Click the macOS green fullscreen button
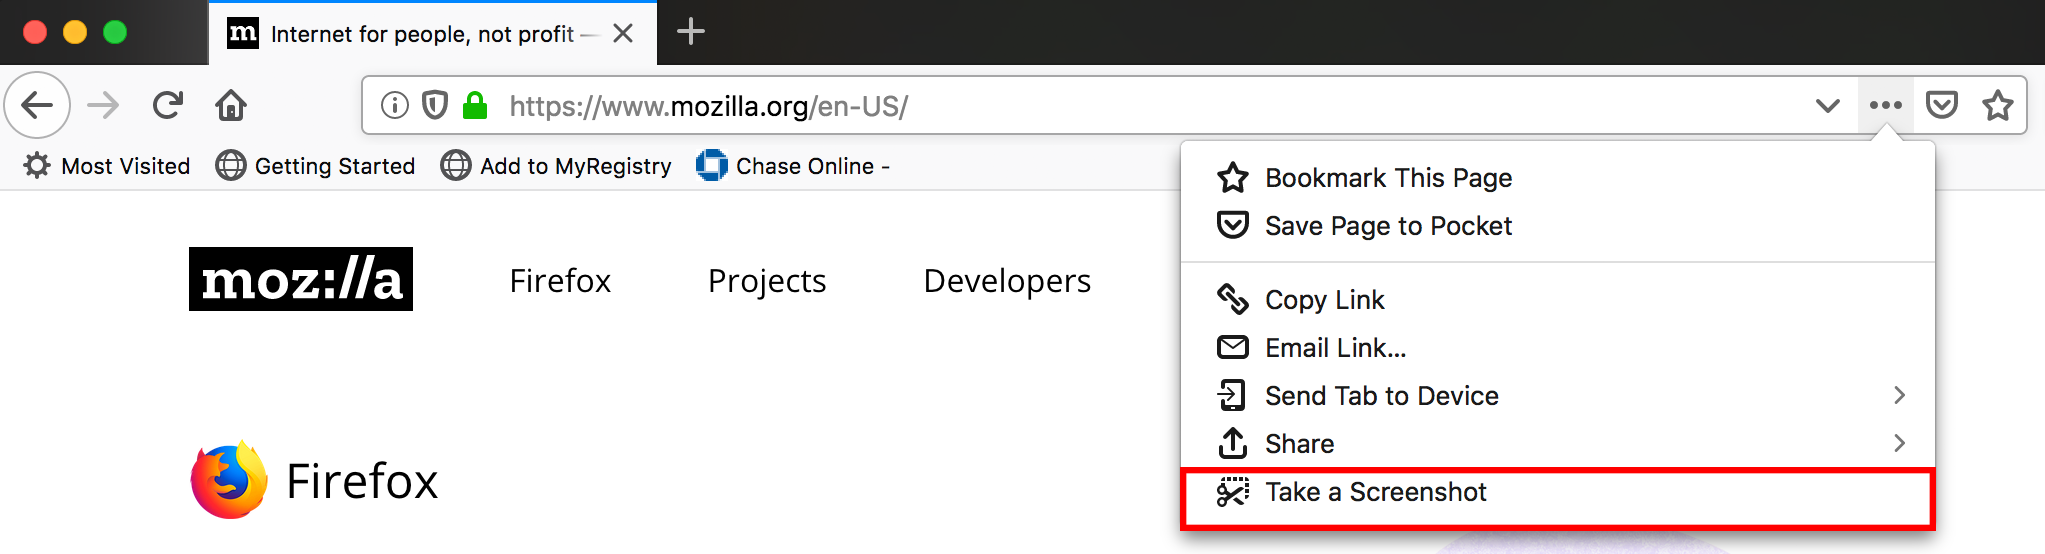Image resolution: width=2045 pixels, height=554 pixels. tap(115, 32)
